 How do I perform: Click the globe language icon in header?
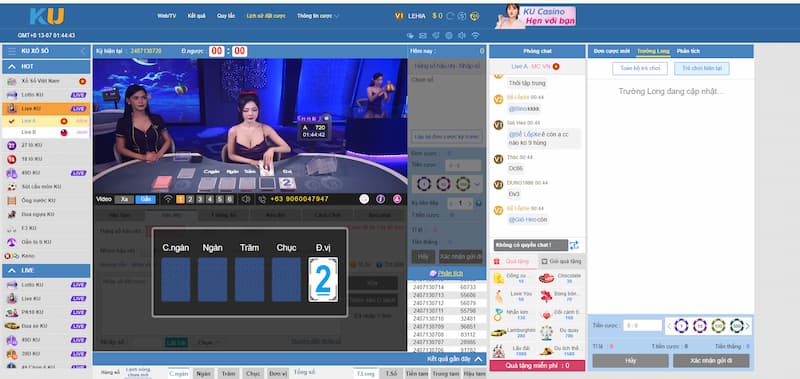(448, 36)
